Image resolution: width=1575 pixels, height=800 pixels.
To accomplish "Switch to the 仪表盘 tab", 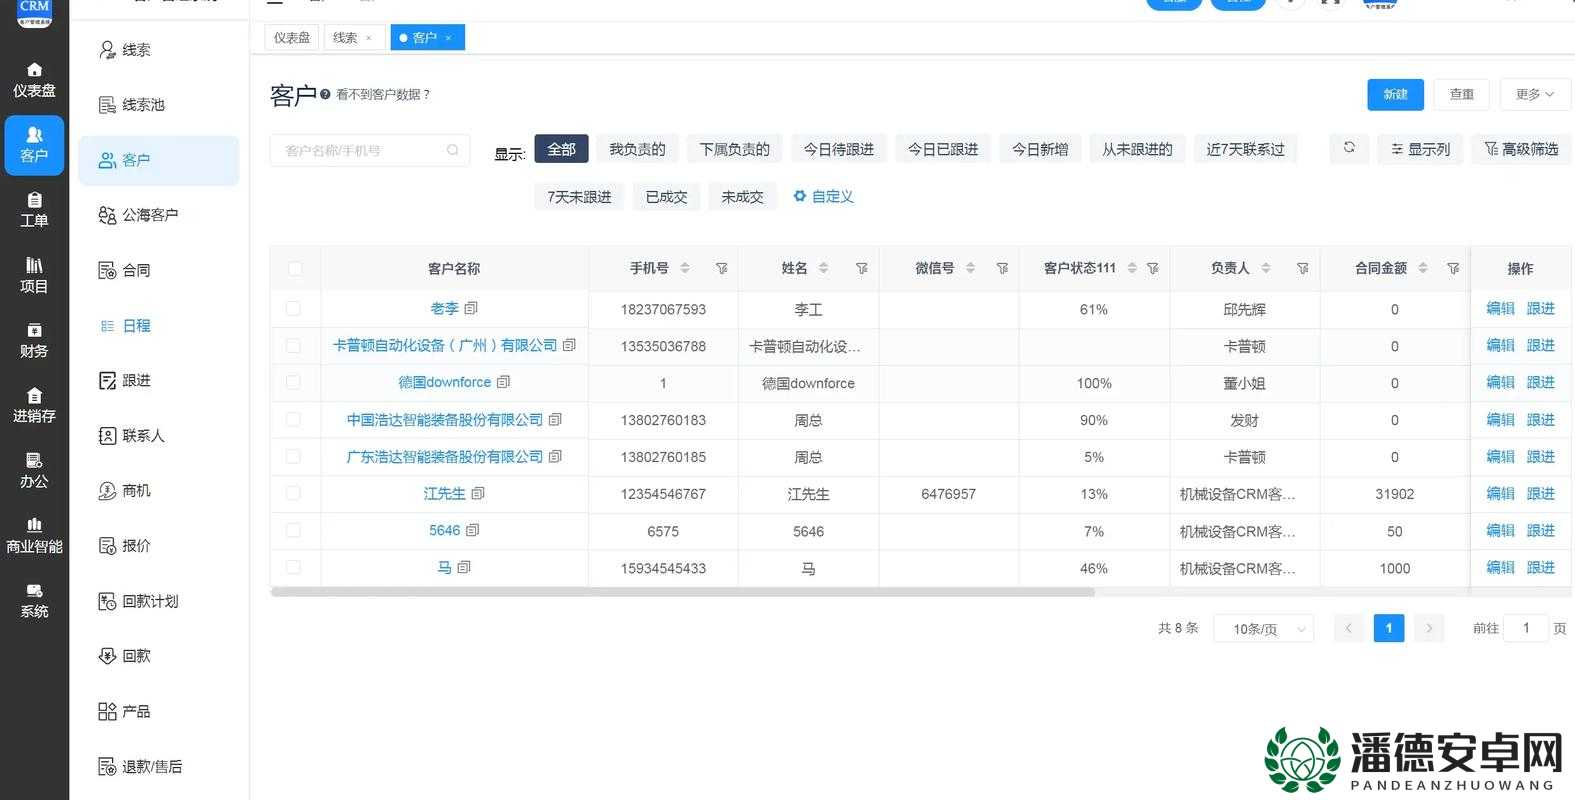I will point(292,38).
